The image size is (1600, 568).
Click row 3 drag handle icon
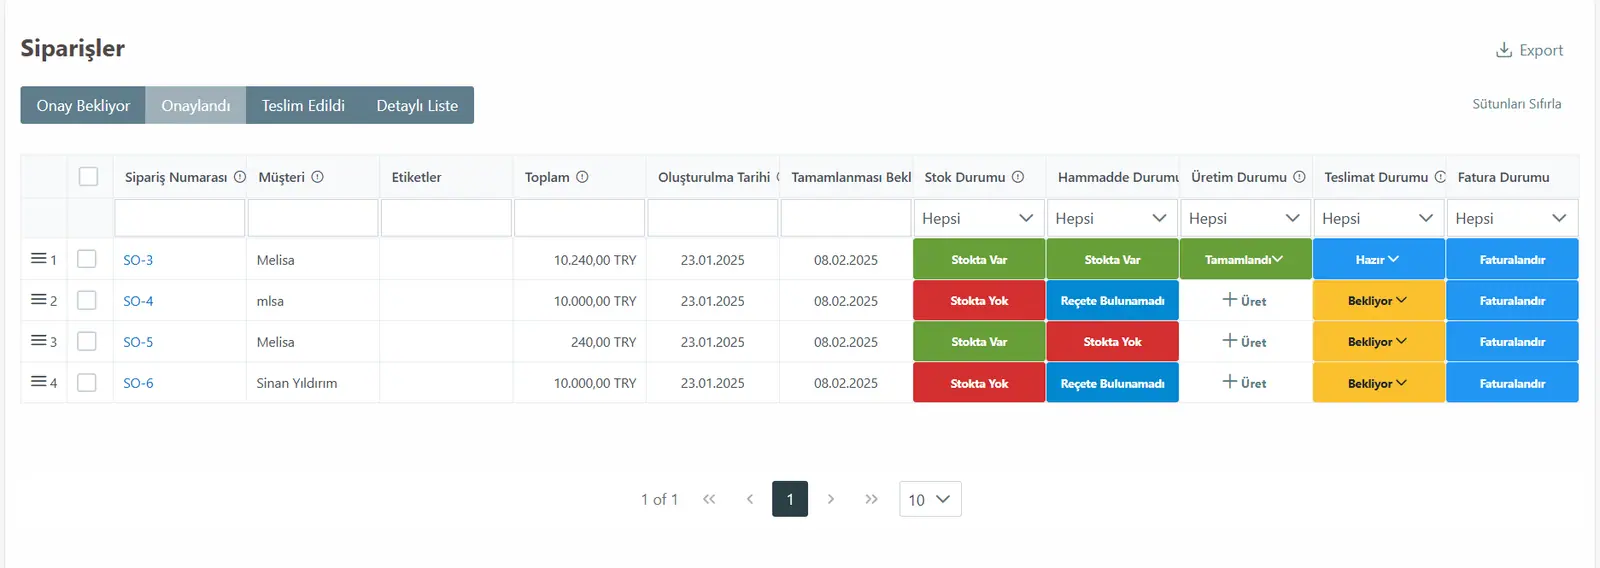(38, 341)
